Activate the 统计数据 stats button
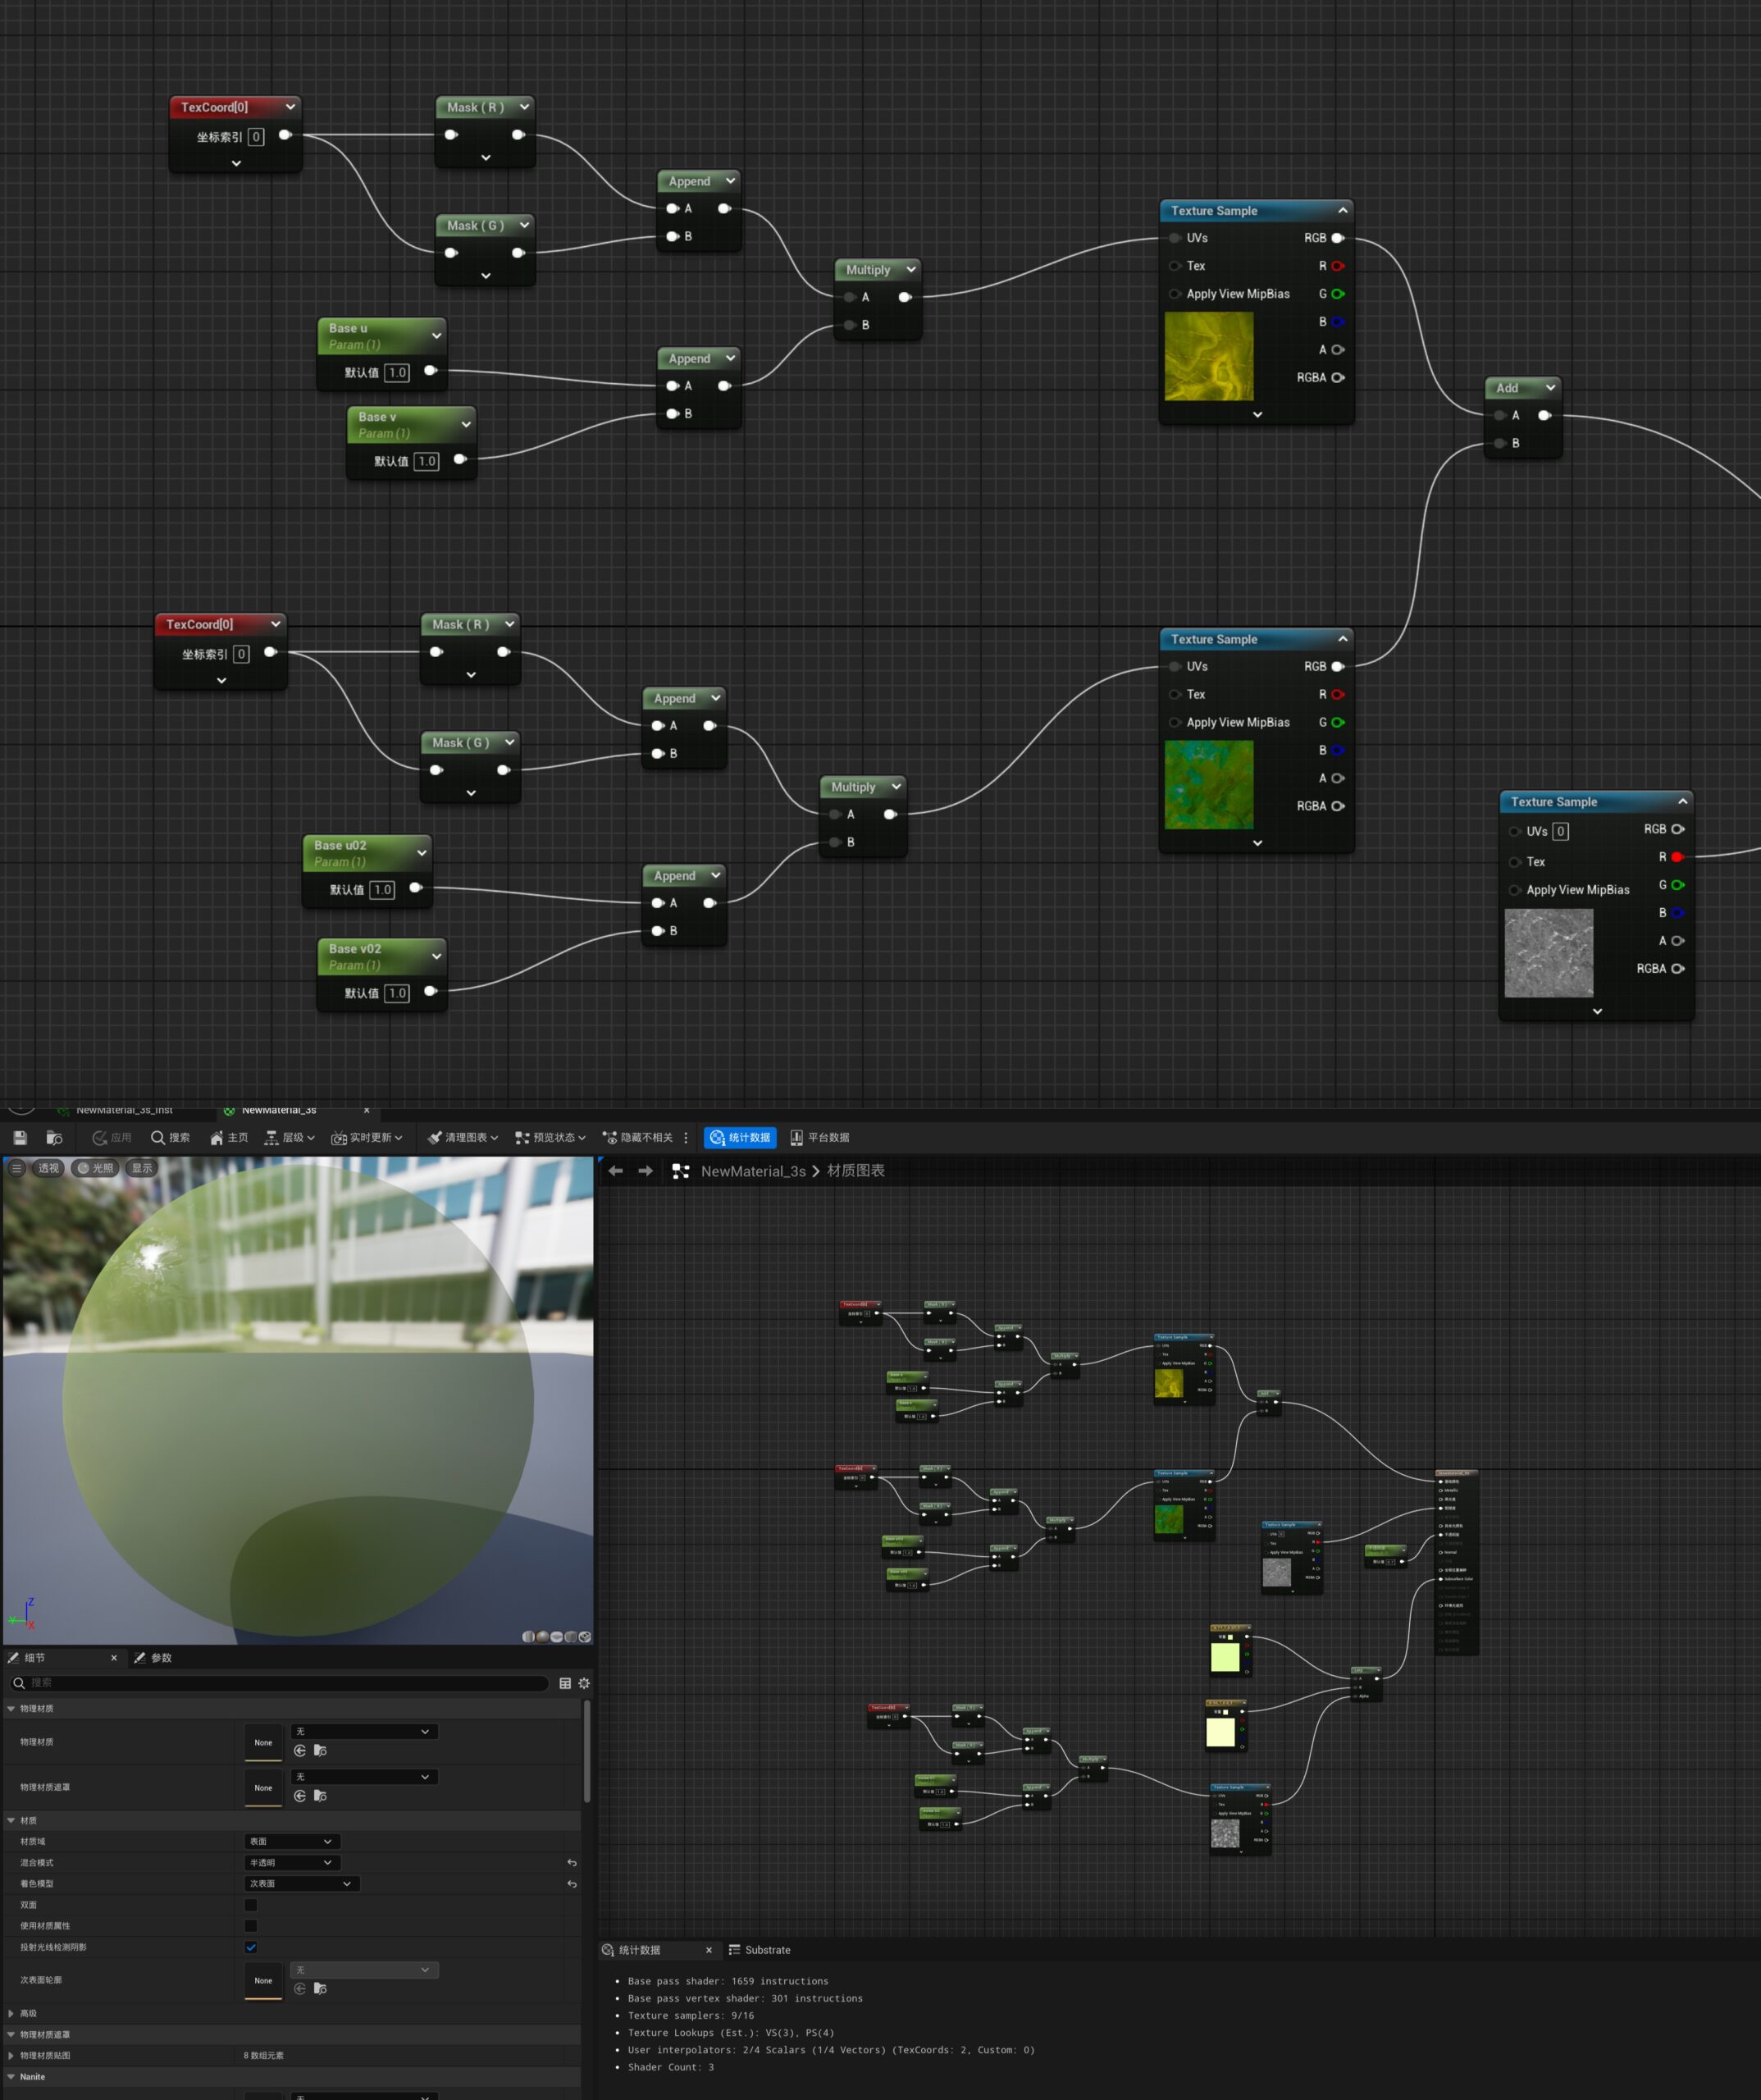The width and height of the screenshot is (1761, 2100). [740, 1137]
